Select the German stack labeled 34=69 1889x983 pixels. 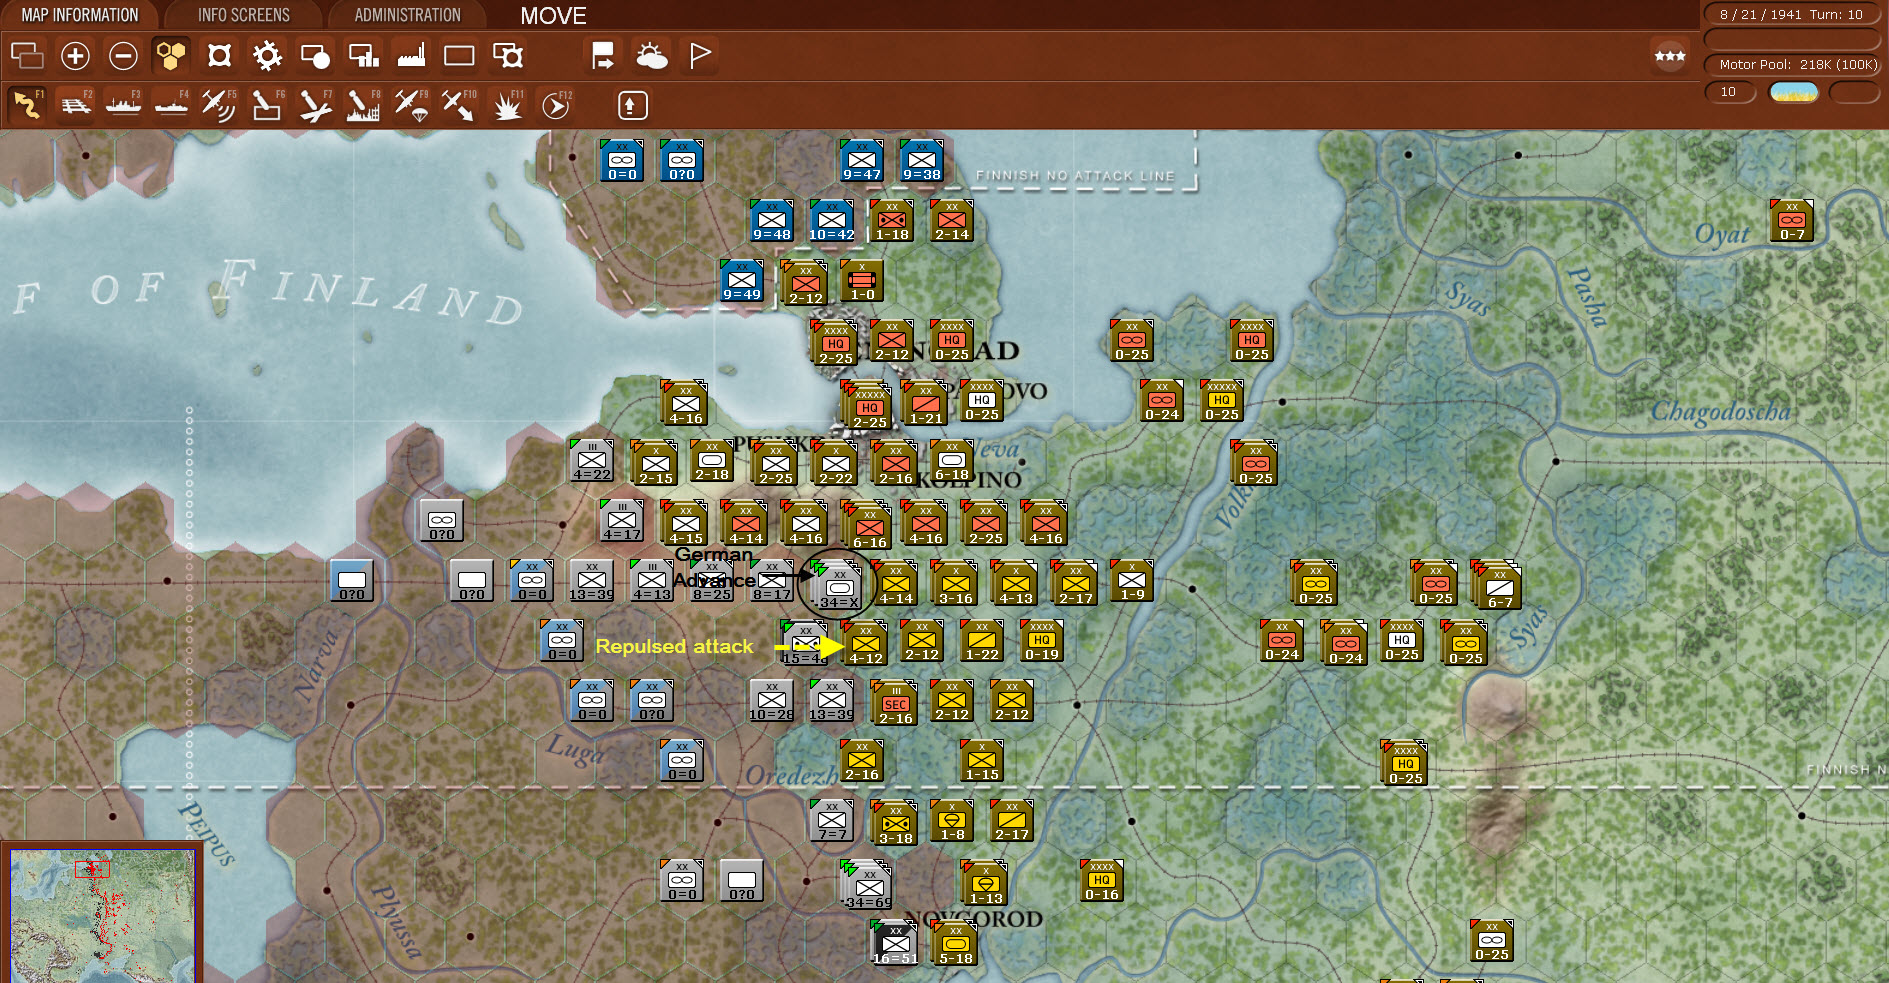[x=867, y=885]
